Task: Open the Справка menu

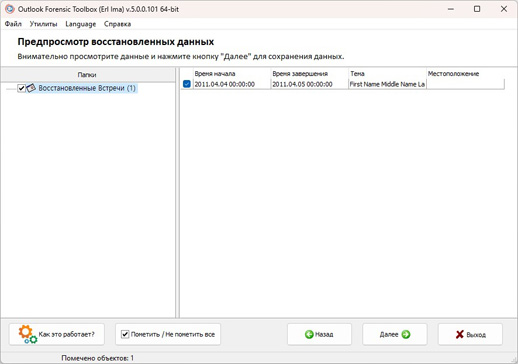Action: coord(117,24)
